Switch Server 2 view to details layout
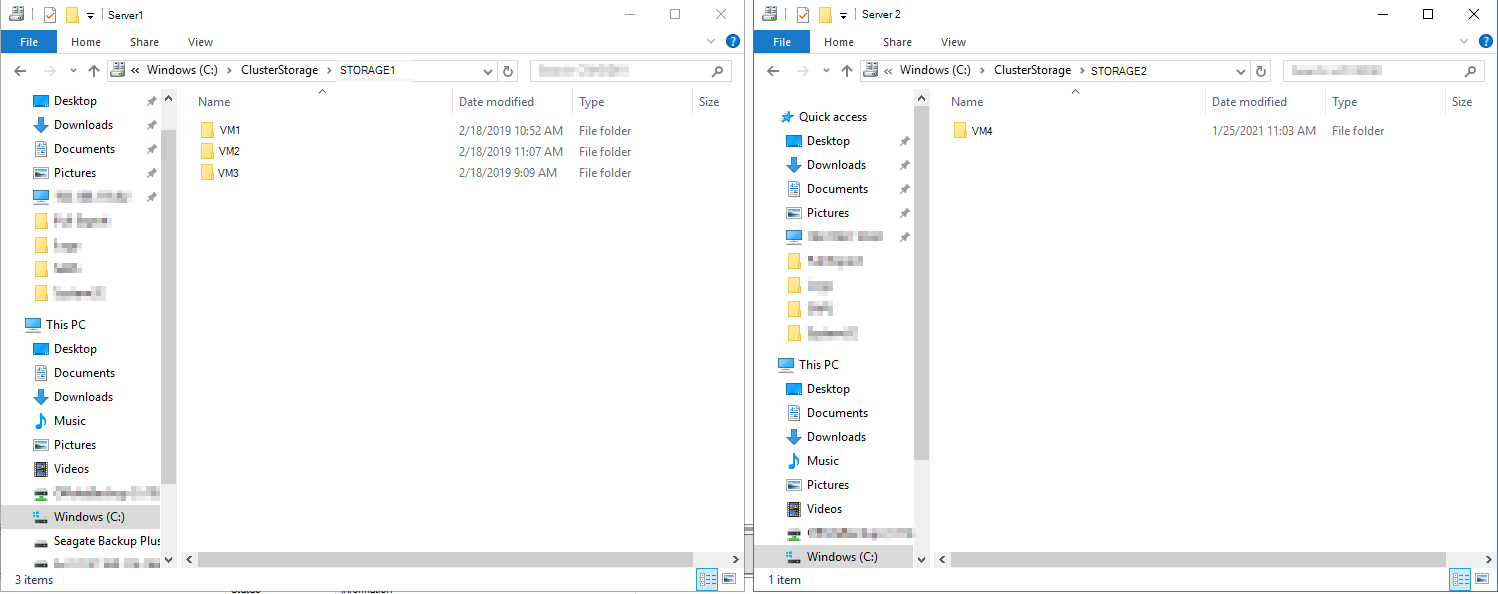 (1460, 579)
